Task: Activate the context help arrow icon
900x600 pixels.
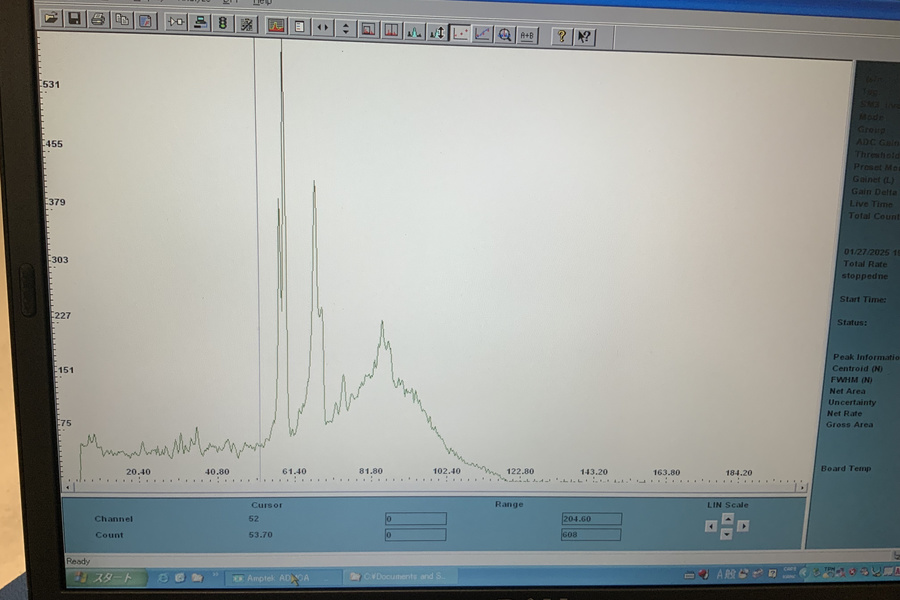Action: tap(584, 37)
